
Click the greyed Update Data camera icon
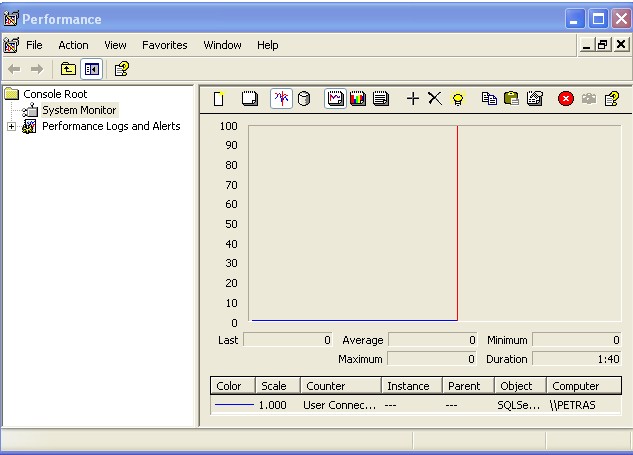point(589,99)
